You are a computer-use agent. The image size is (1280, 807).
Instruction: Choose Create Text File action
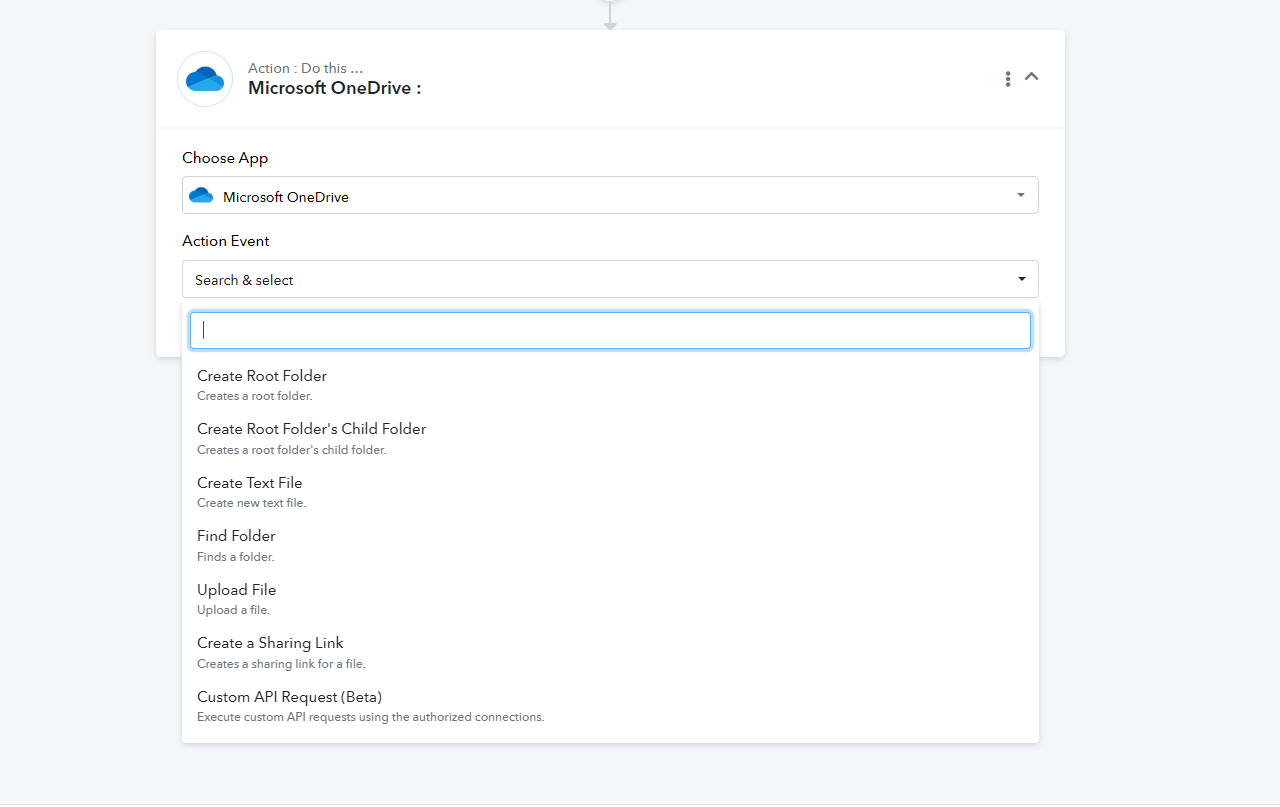[610, 491]
